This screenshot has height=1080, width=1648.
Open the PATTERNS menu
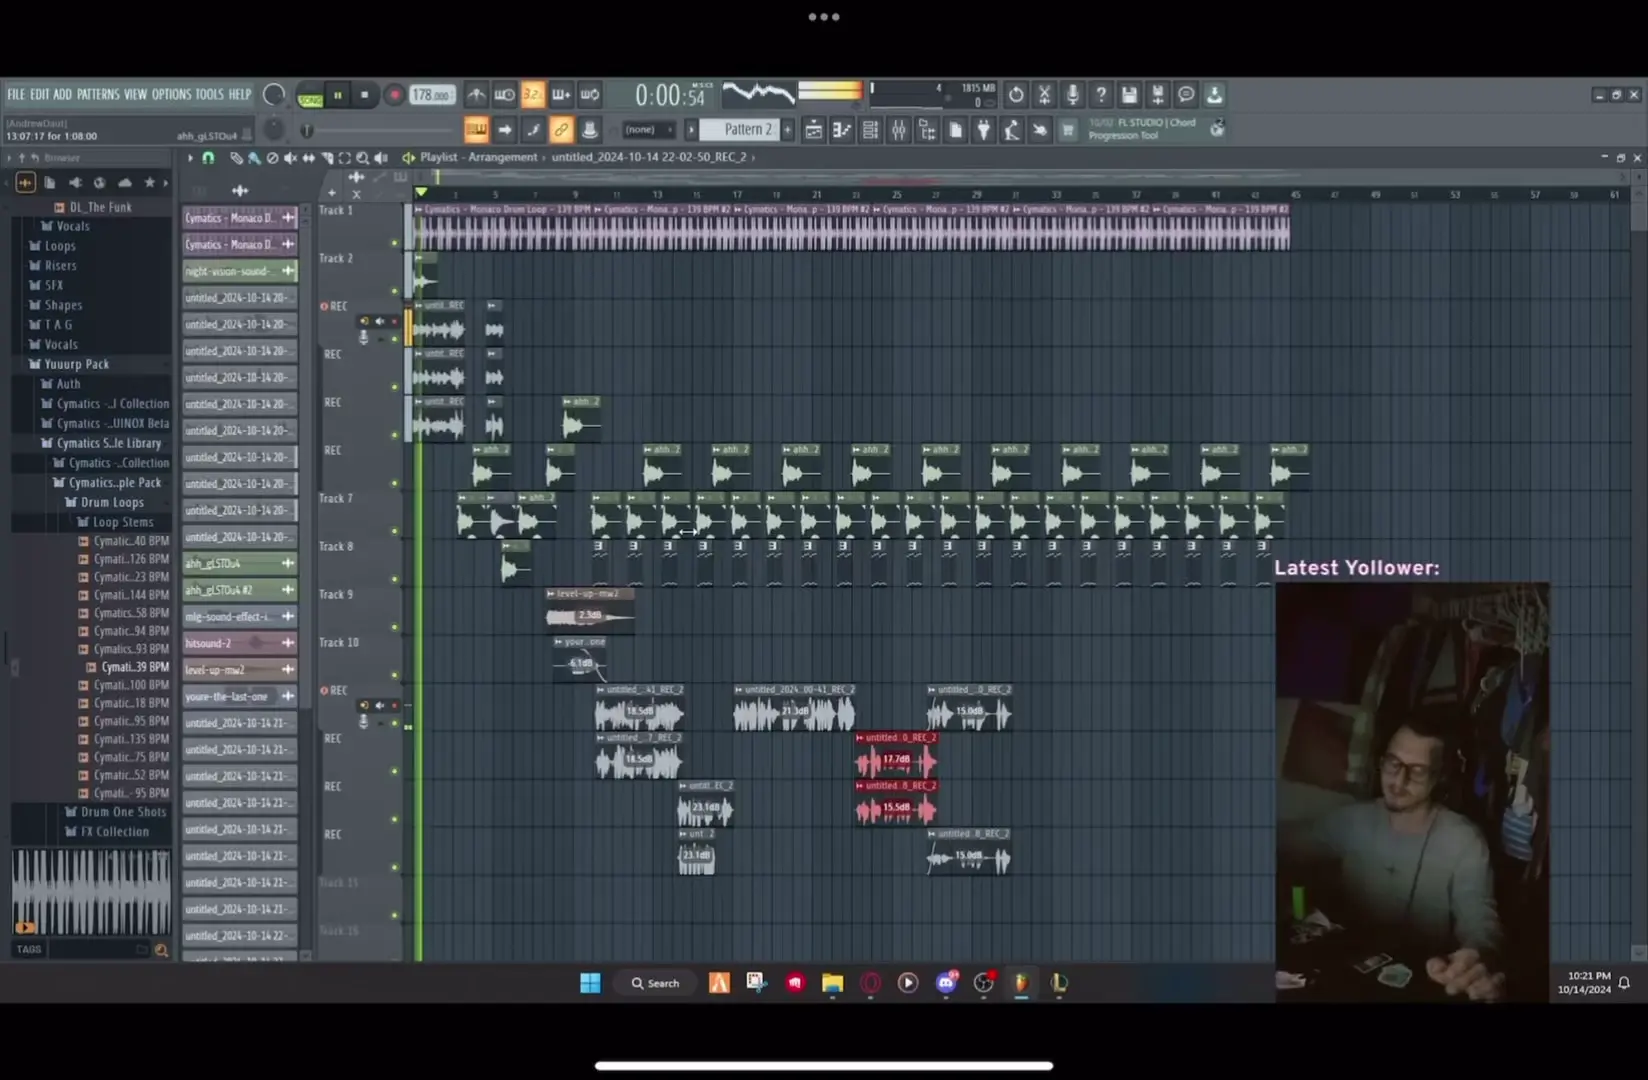[x=98, y=95]
